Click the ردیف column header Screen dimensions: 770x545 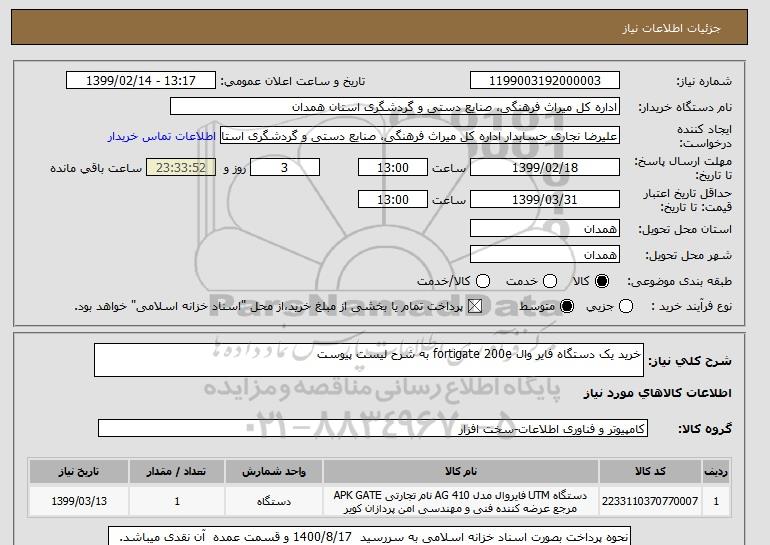[x=716, y=471]
